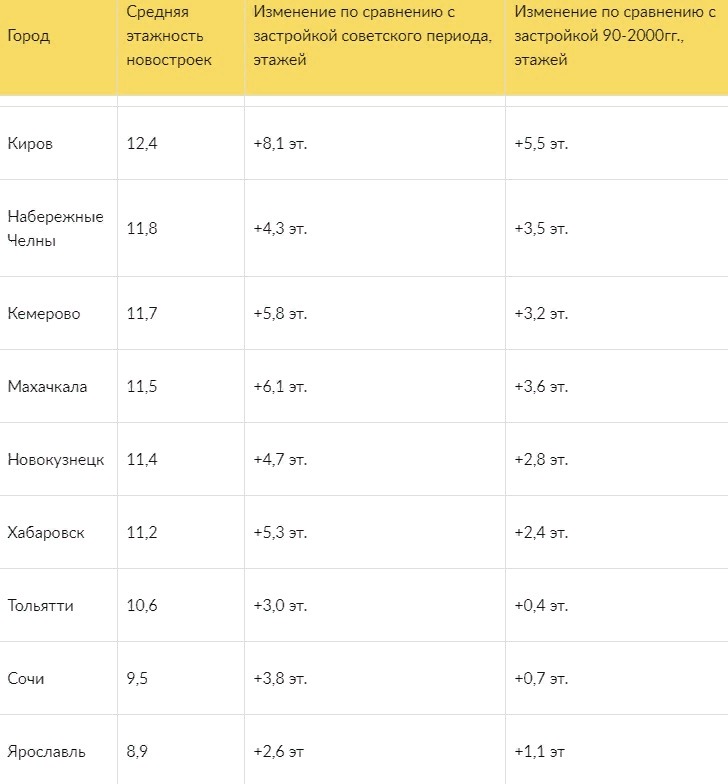Screen dimensions: 728x784
Task: Select the 11,8 average floors value
Action: [142, 228]
